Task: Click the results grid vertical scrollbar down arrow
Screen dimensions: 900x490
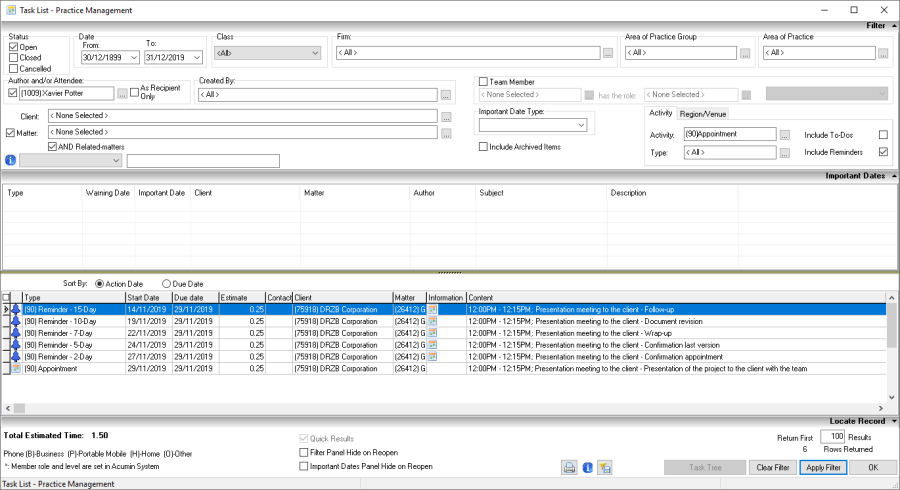Action: [891, 397]
